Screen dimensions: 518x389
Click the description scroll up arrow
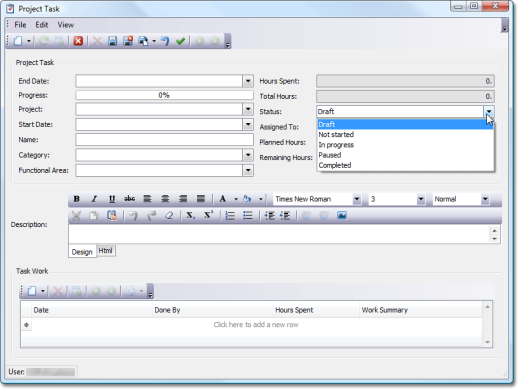click(494, 231)
